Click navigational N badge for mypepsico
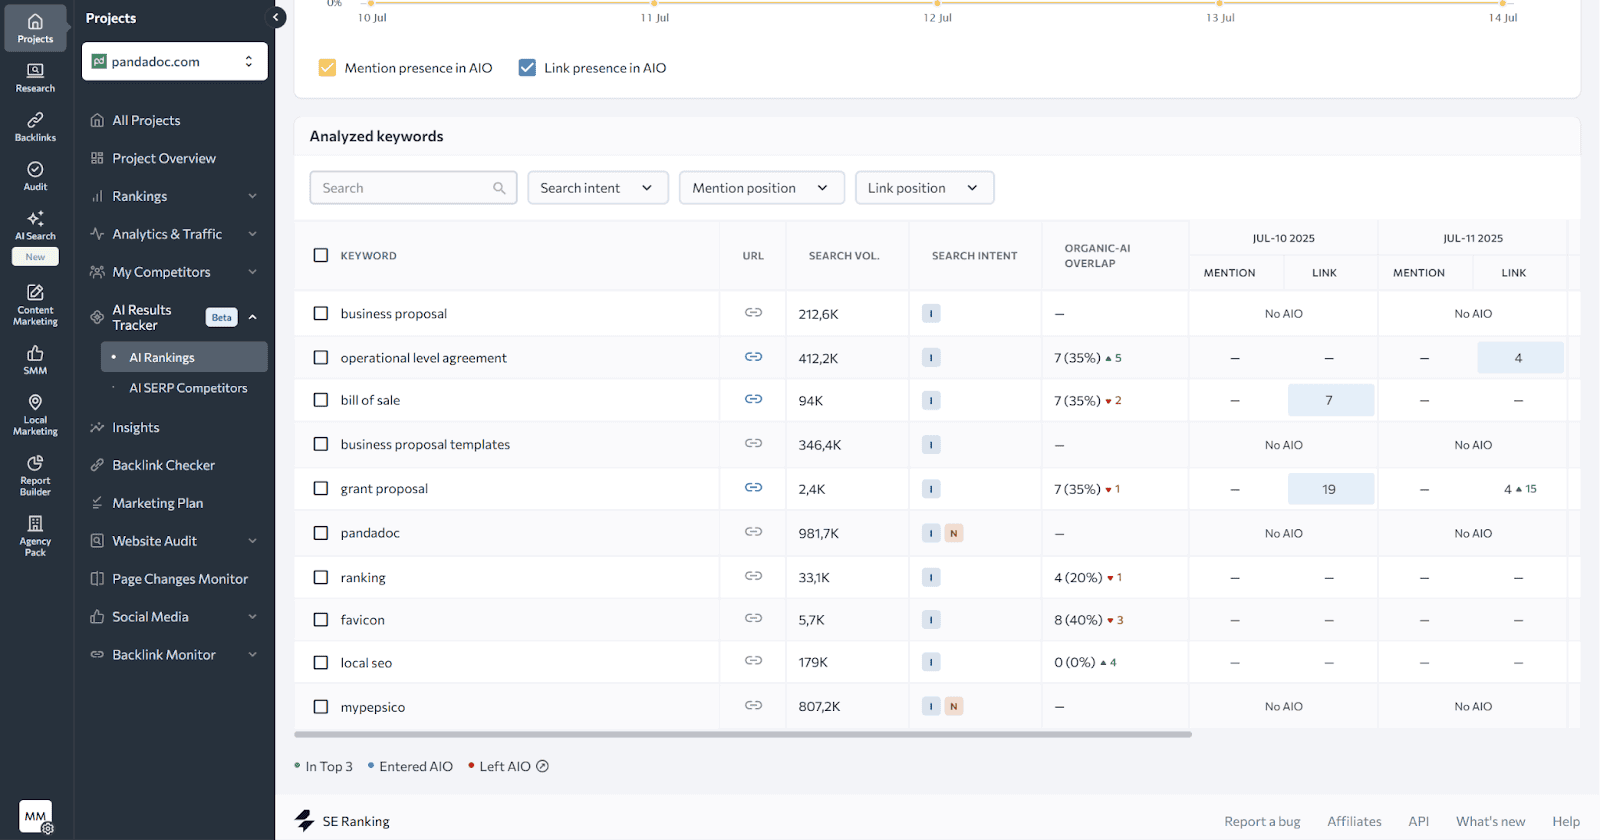Screen dimensions: 1600x840 [954, 706]
